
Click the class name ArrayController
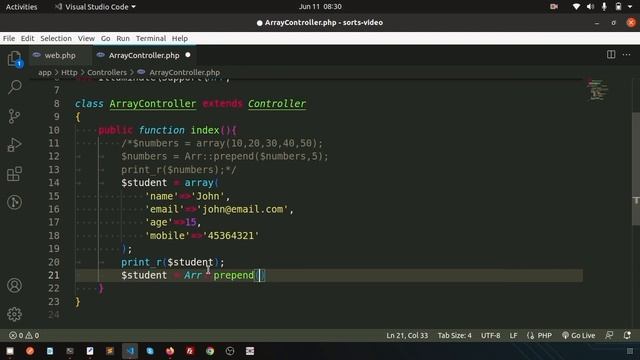153,104
